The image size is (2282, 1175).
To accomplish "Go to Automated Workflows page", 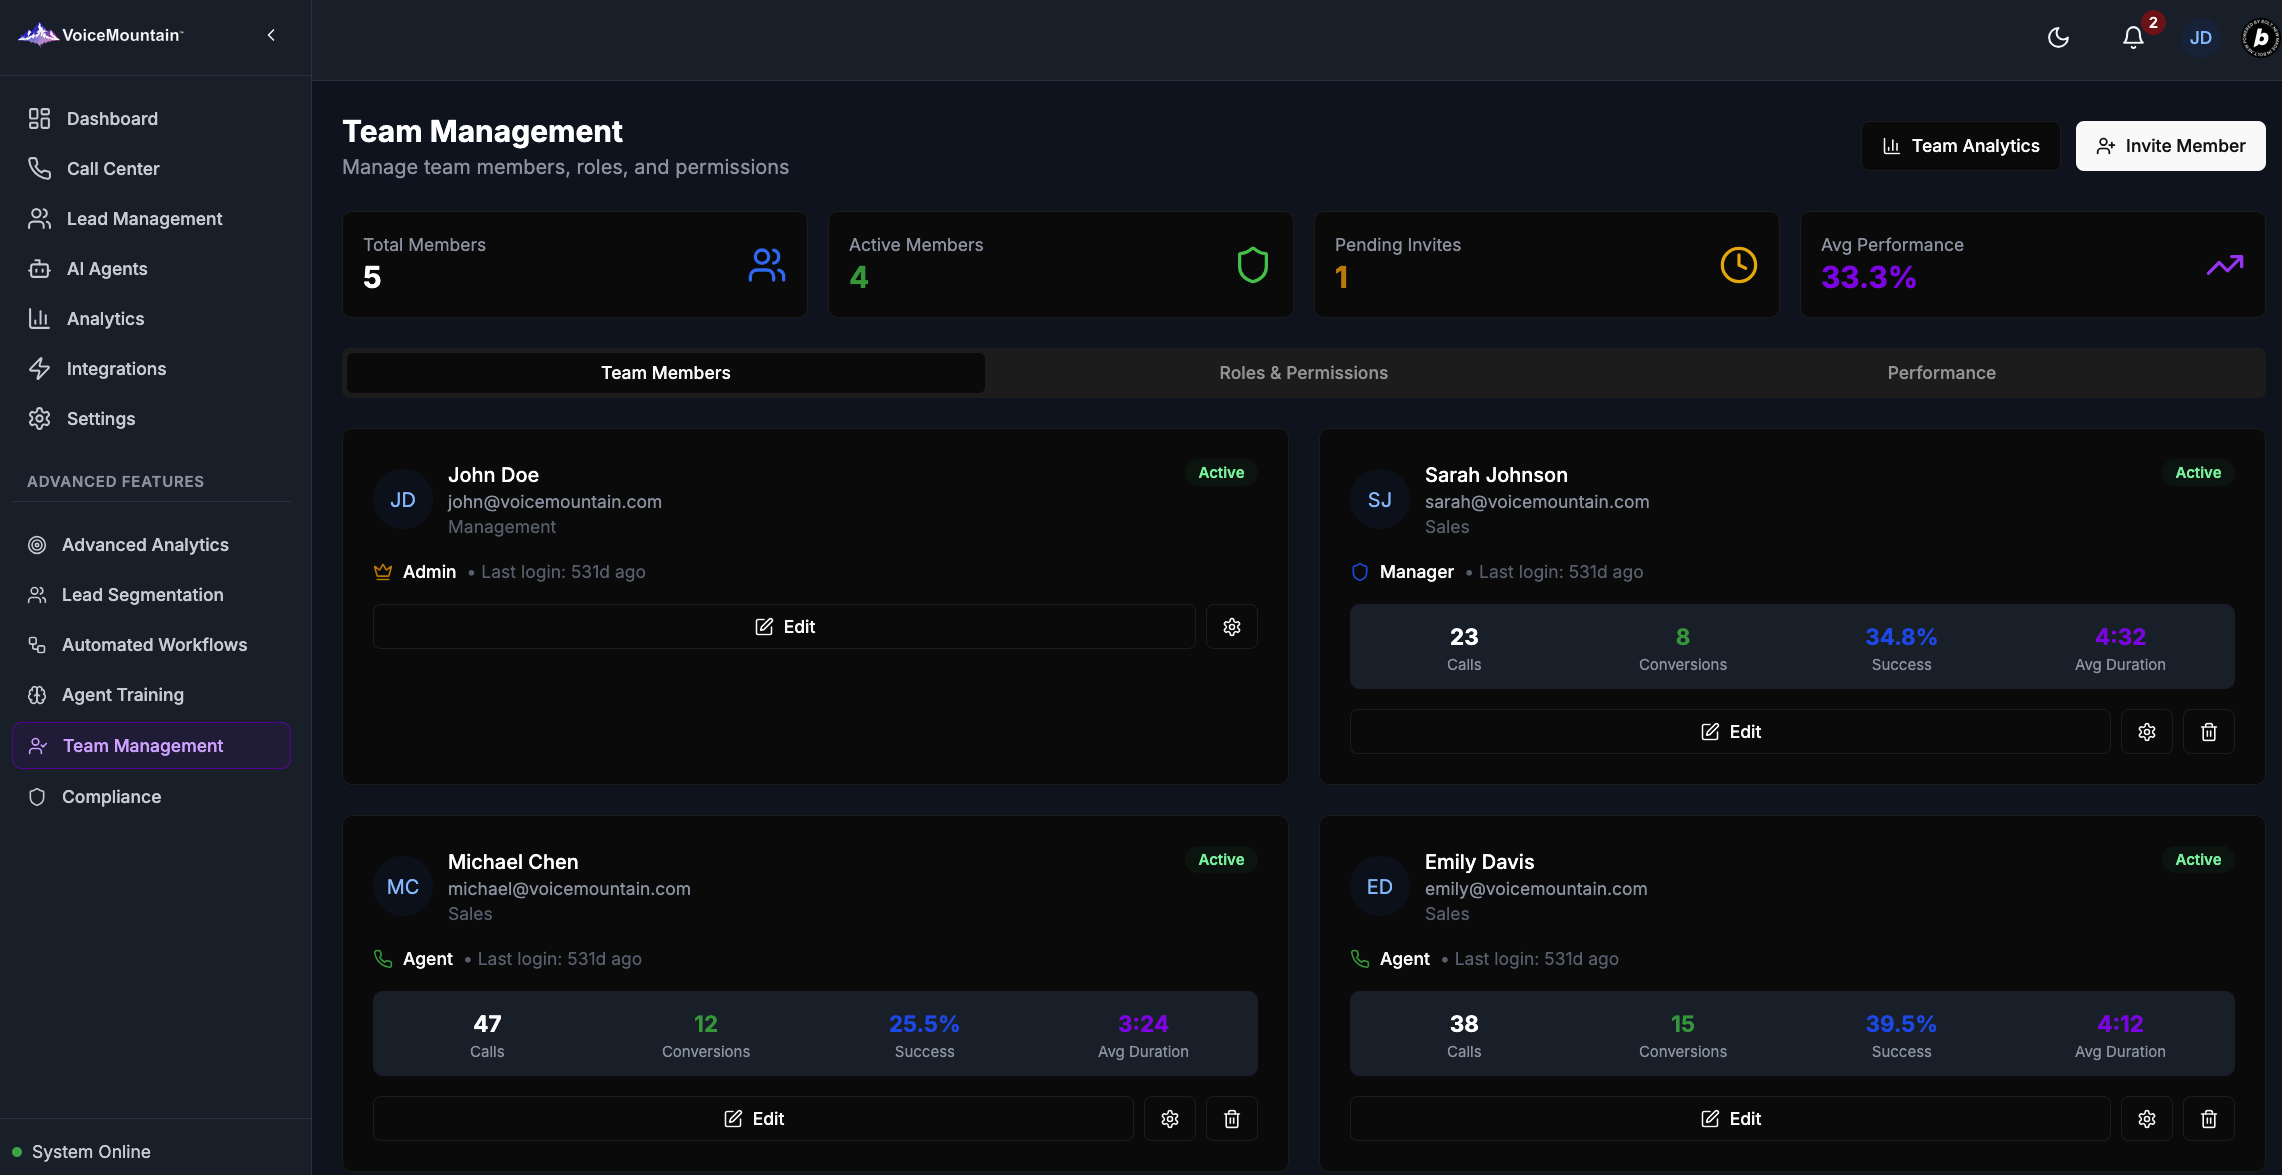I will 154,645.
